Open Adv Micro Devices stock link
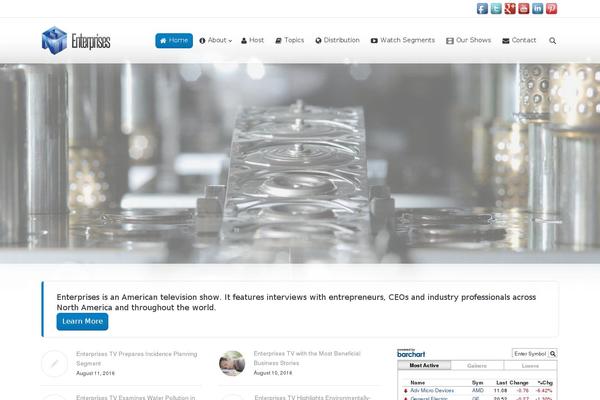The image size is (600, 400). tap(432, 390)
